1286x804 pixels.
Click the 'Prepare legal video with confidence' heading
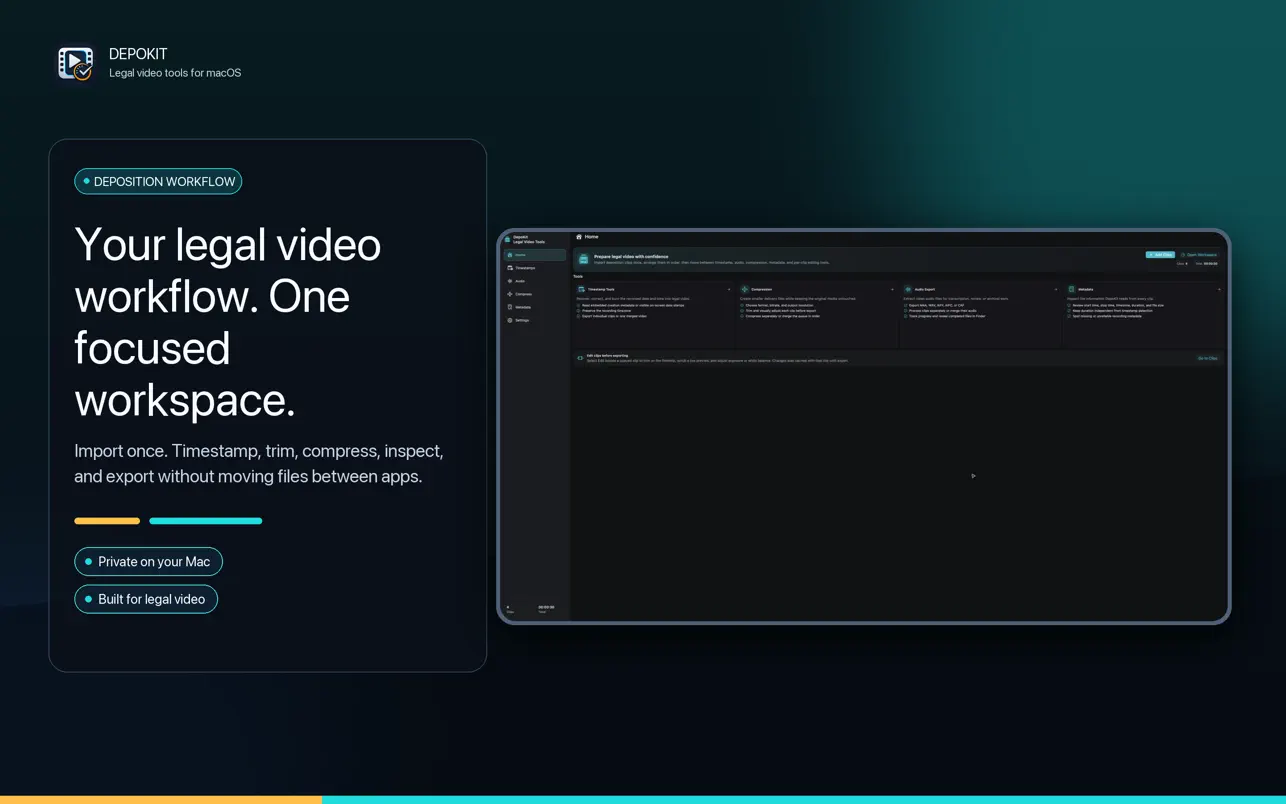coord(631,257)
